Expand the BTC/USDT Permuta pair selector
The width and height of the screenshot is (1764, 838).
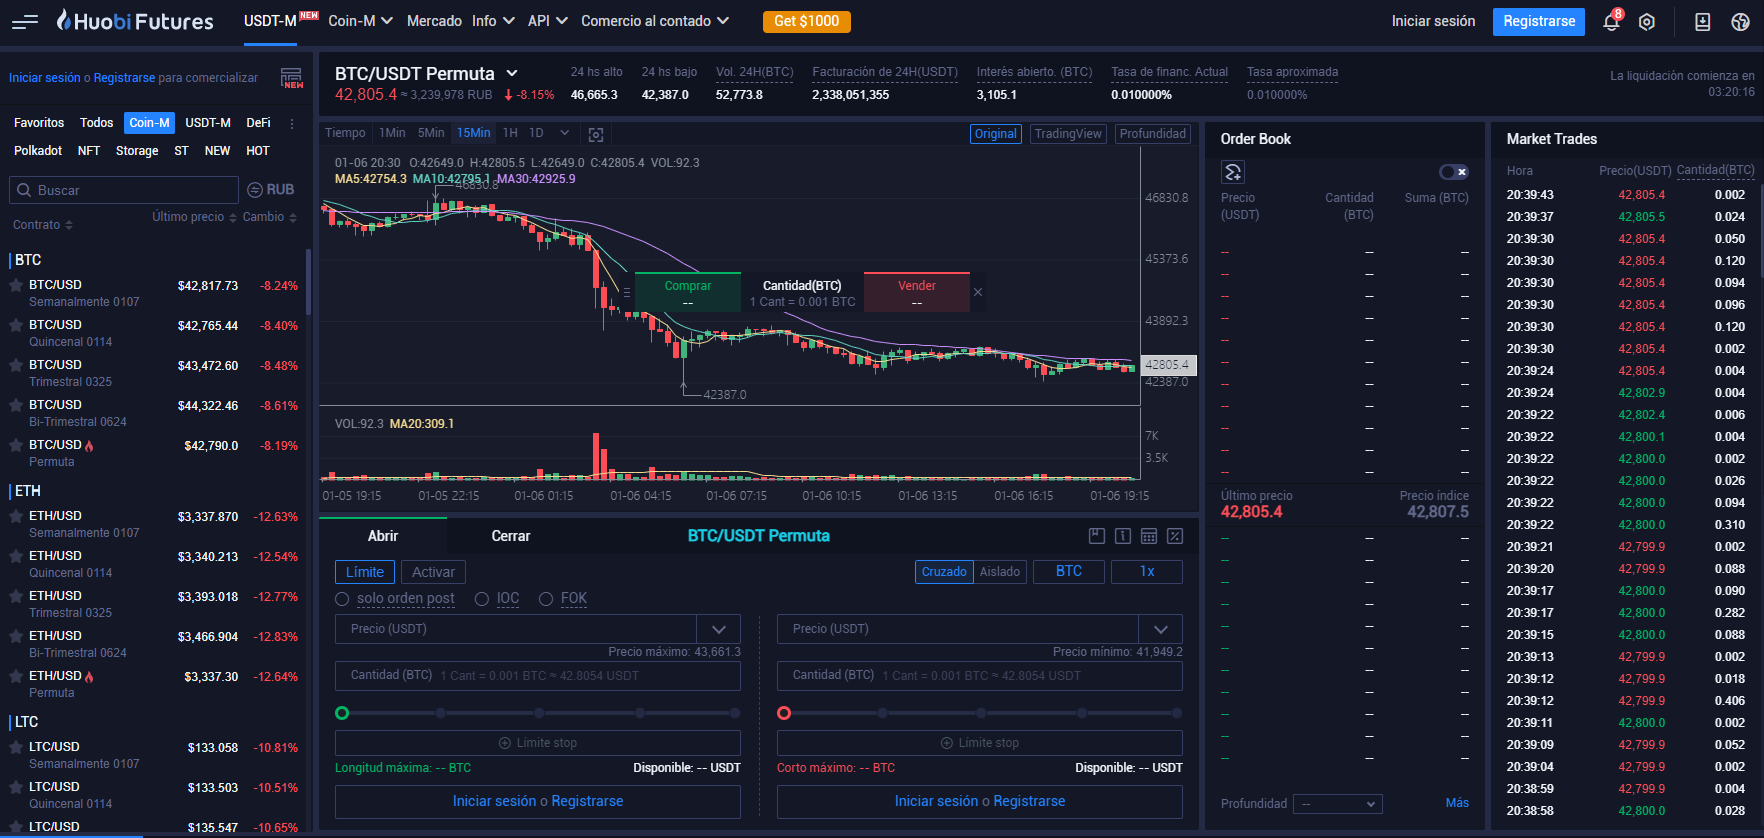(512, 73)
